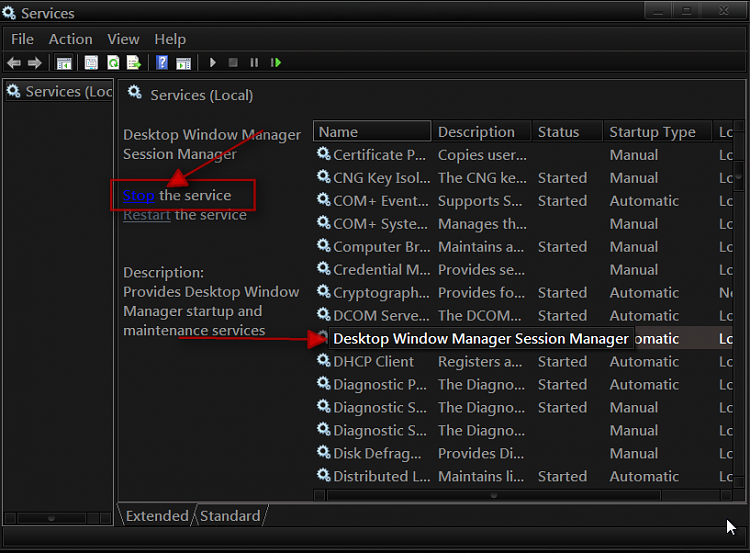750x553 pixels.
Task: Select the COM+ Event... service name
Action: tap(381, 201)
